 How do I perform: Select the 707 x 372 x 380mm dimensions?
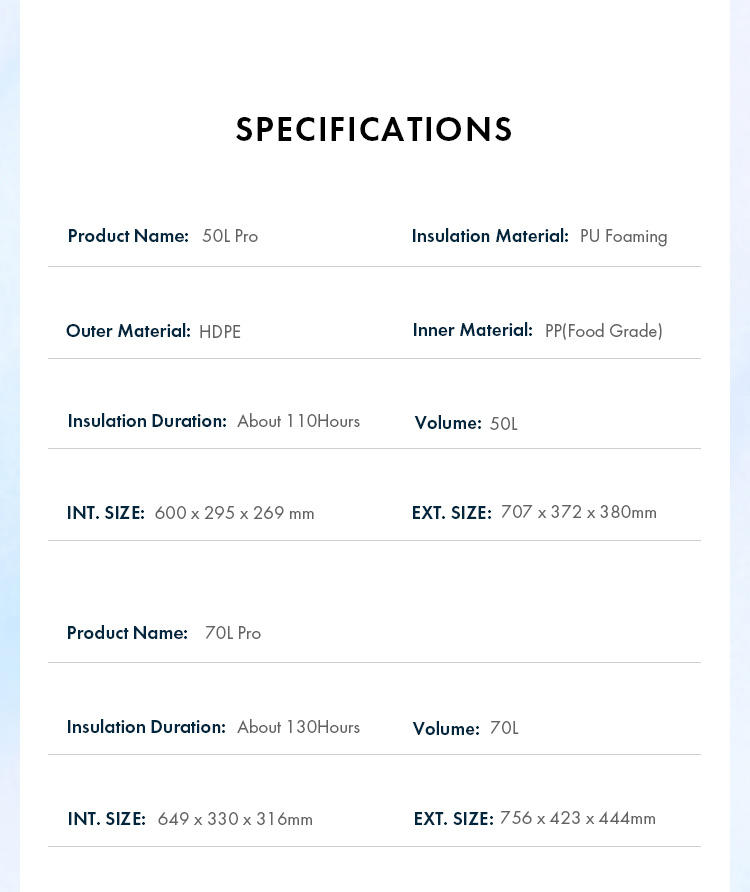[579, 512]
